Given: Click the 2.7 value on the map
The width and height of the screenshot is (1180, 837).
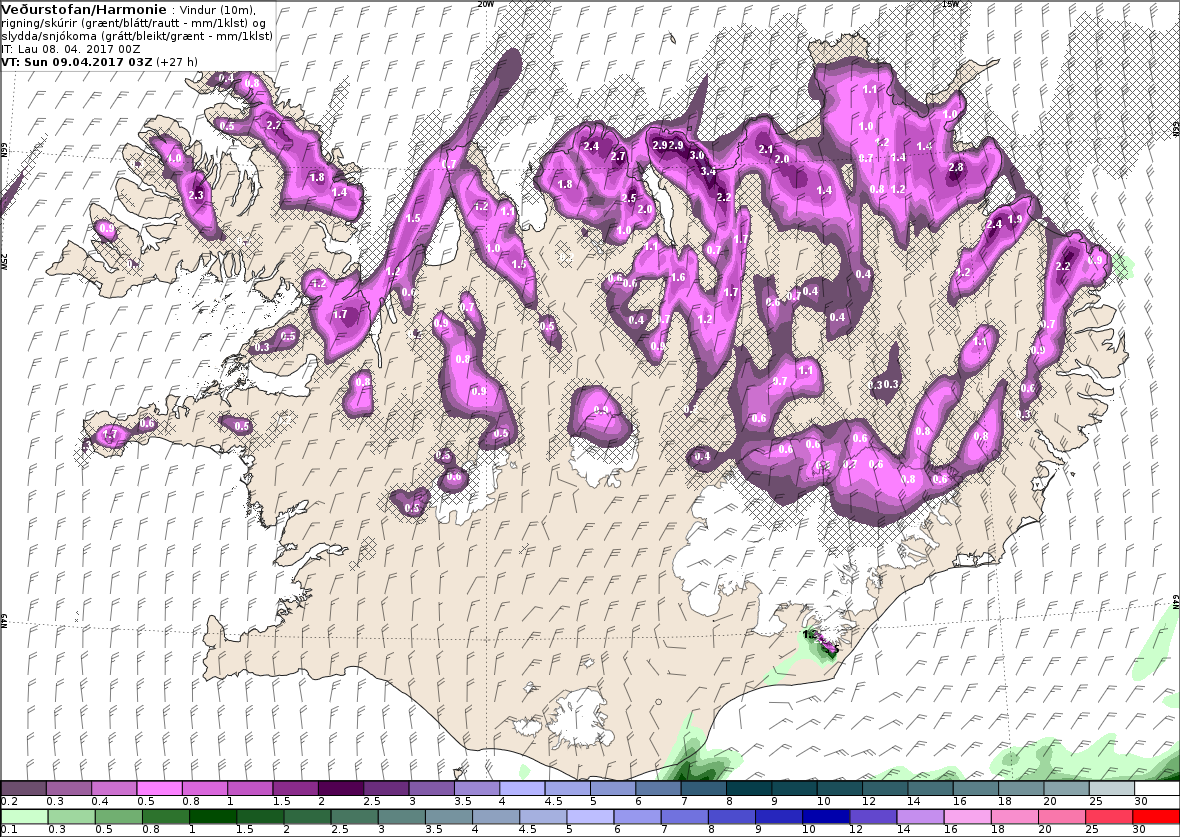Looking at the screenshot, I should click(618, 157).
